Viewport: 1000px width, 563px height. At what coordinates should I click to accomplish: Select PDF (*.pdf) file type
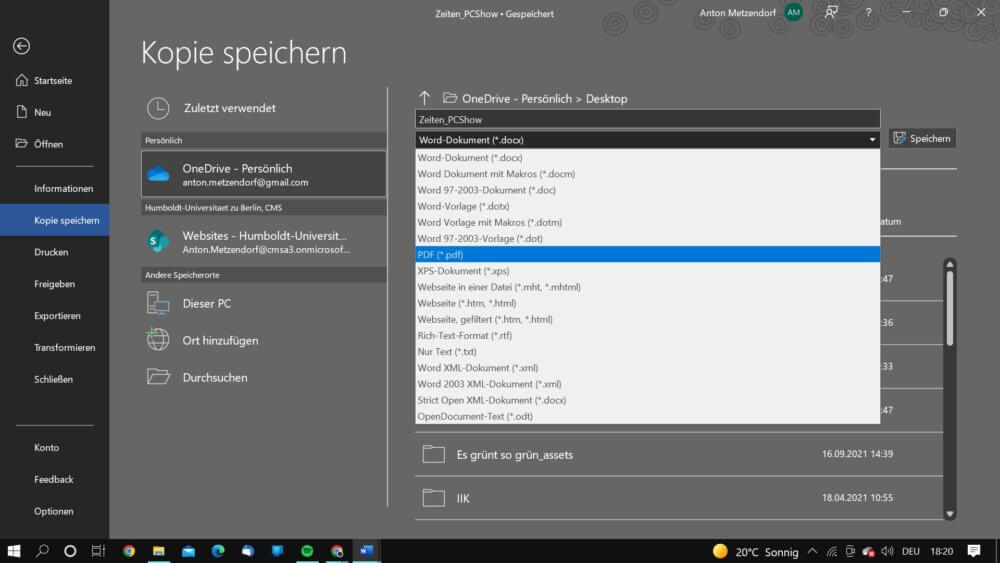(x=647, y=254)
